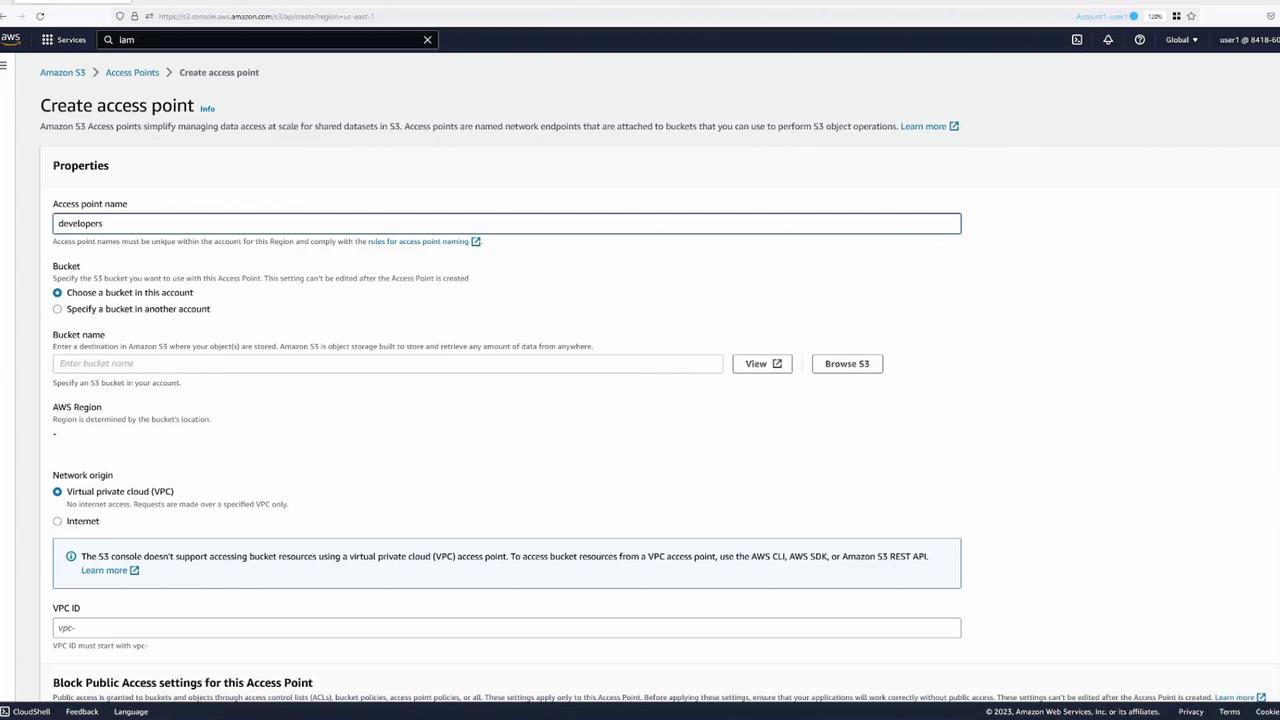Click the Services grid icon
The image size is (1280, 720).
(47, 40)
